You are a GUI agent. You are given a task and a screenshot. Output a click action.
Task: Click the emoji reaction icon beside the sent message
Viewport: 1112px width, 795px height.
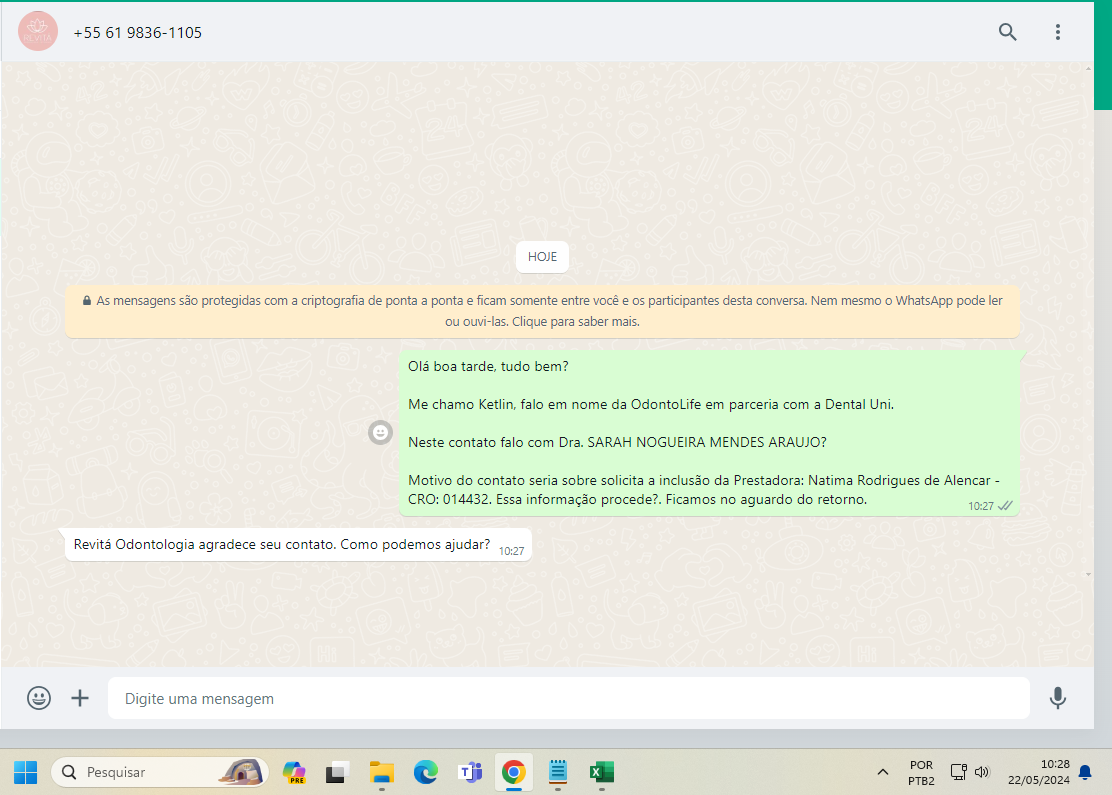(380, 432)
